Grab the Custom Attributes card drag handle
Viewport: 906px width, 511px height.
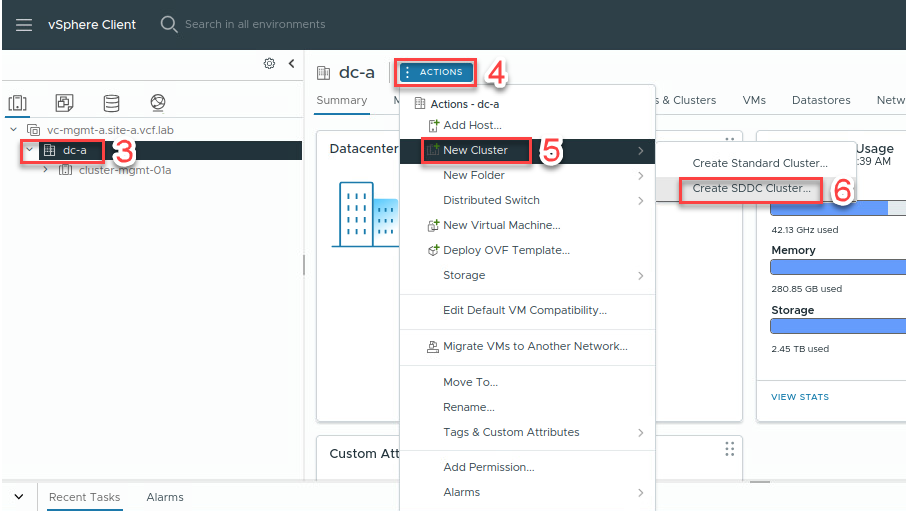pos(730,449)
